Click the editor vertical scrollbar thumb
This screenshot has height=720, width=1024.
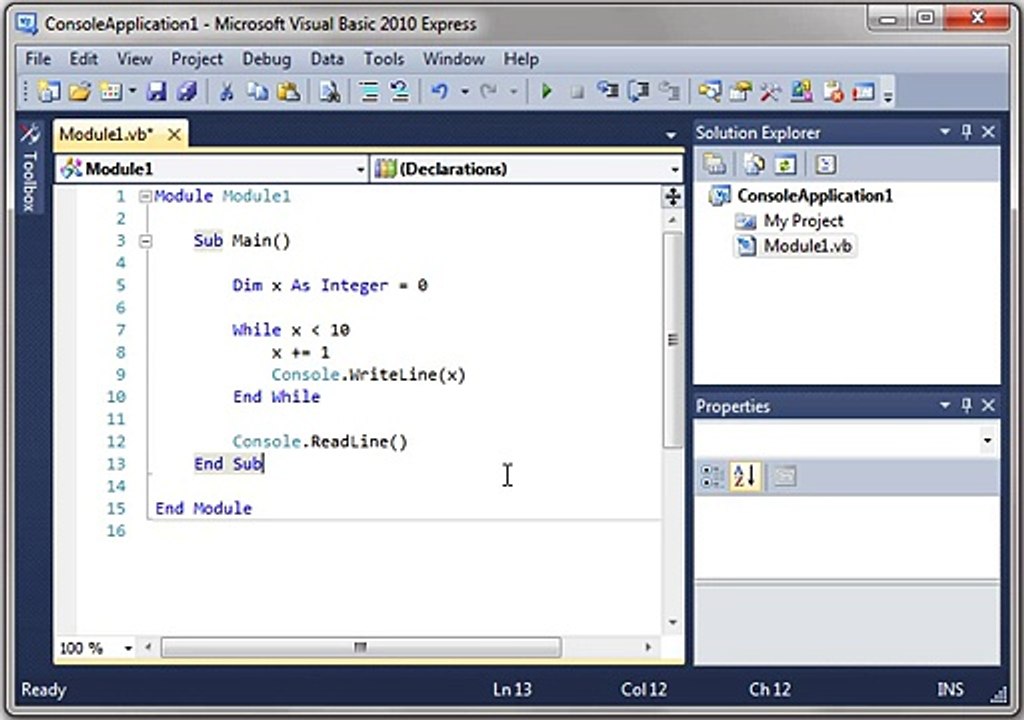673,340
